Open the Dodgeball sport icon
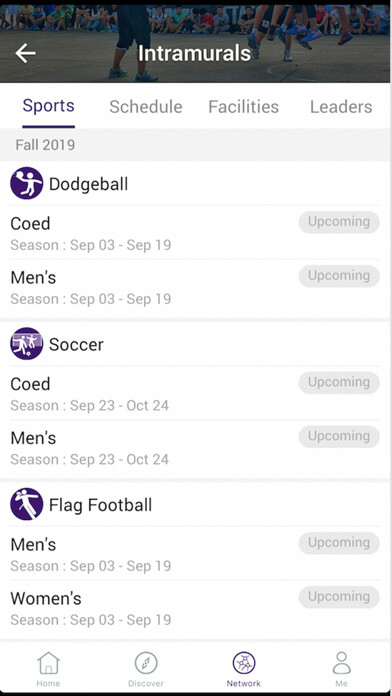Image resolution: width=392 pixels, height=696 pixels. [x=27, y=183]
